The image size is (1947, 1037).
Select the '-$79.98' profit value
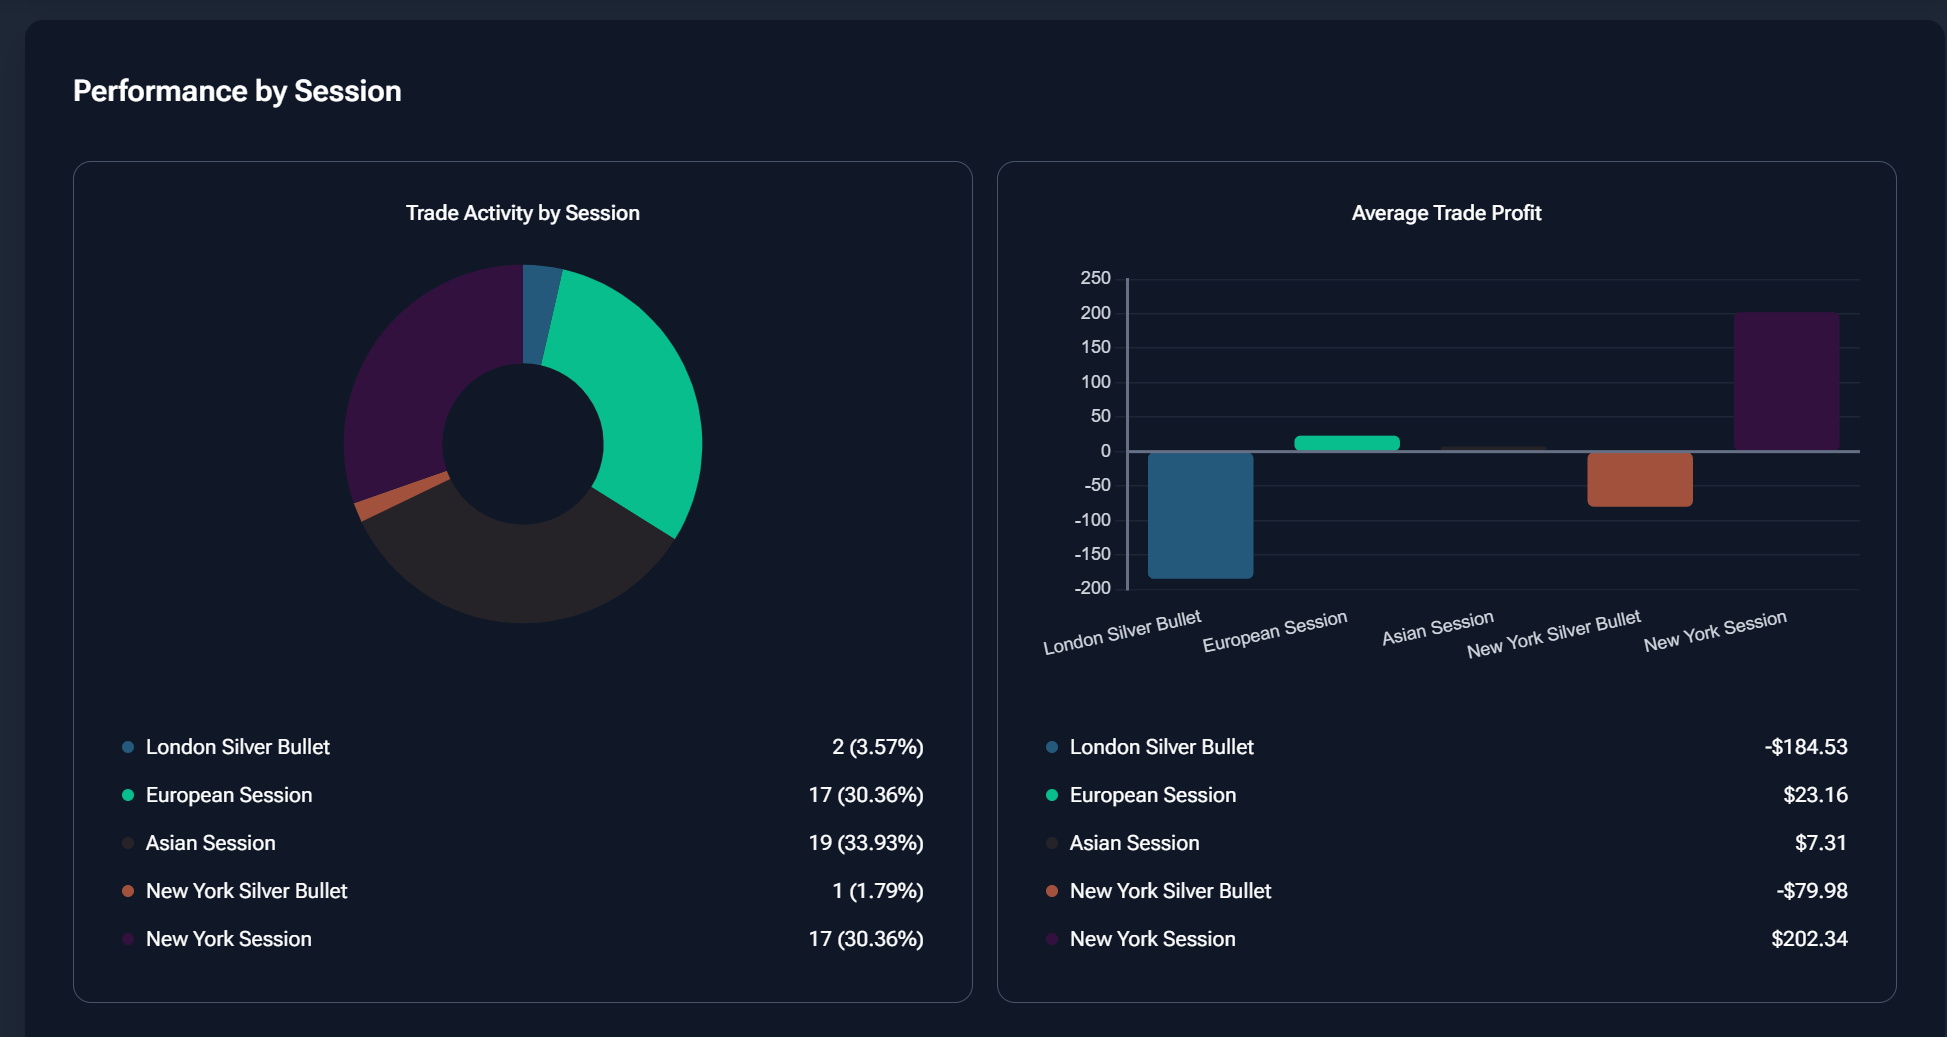(1812, 891)
